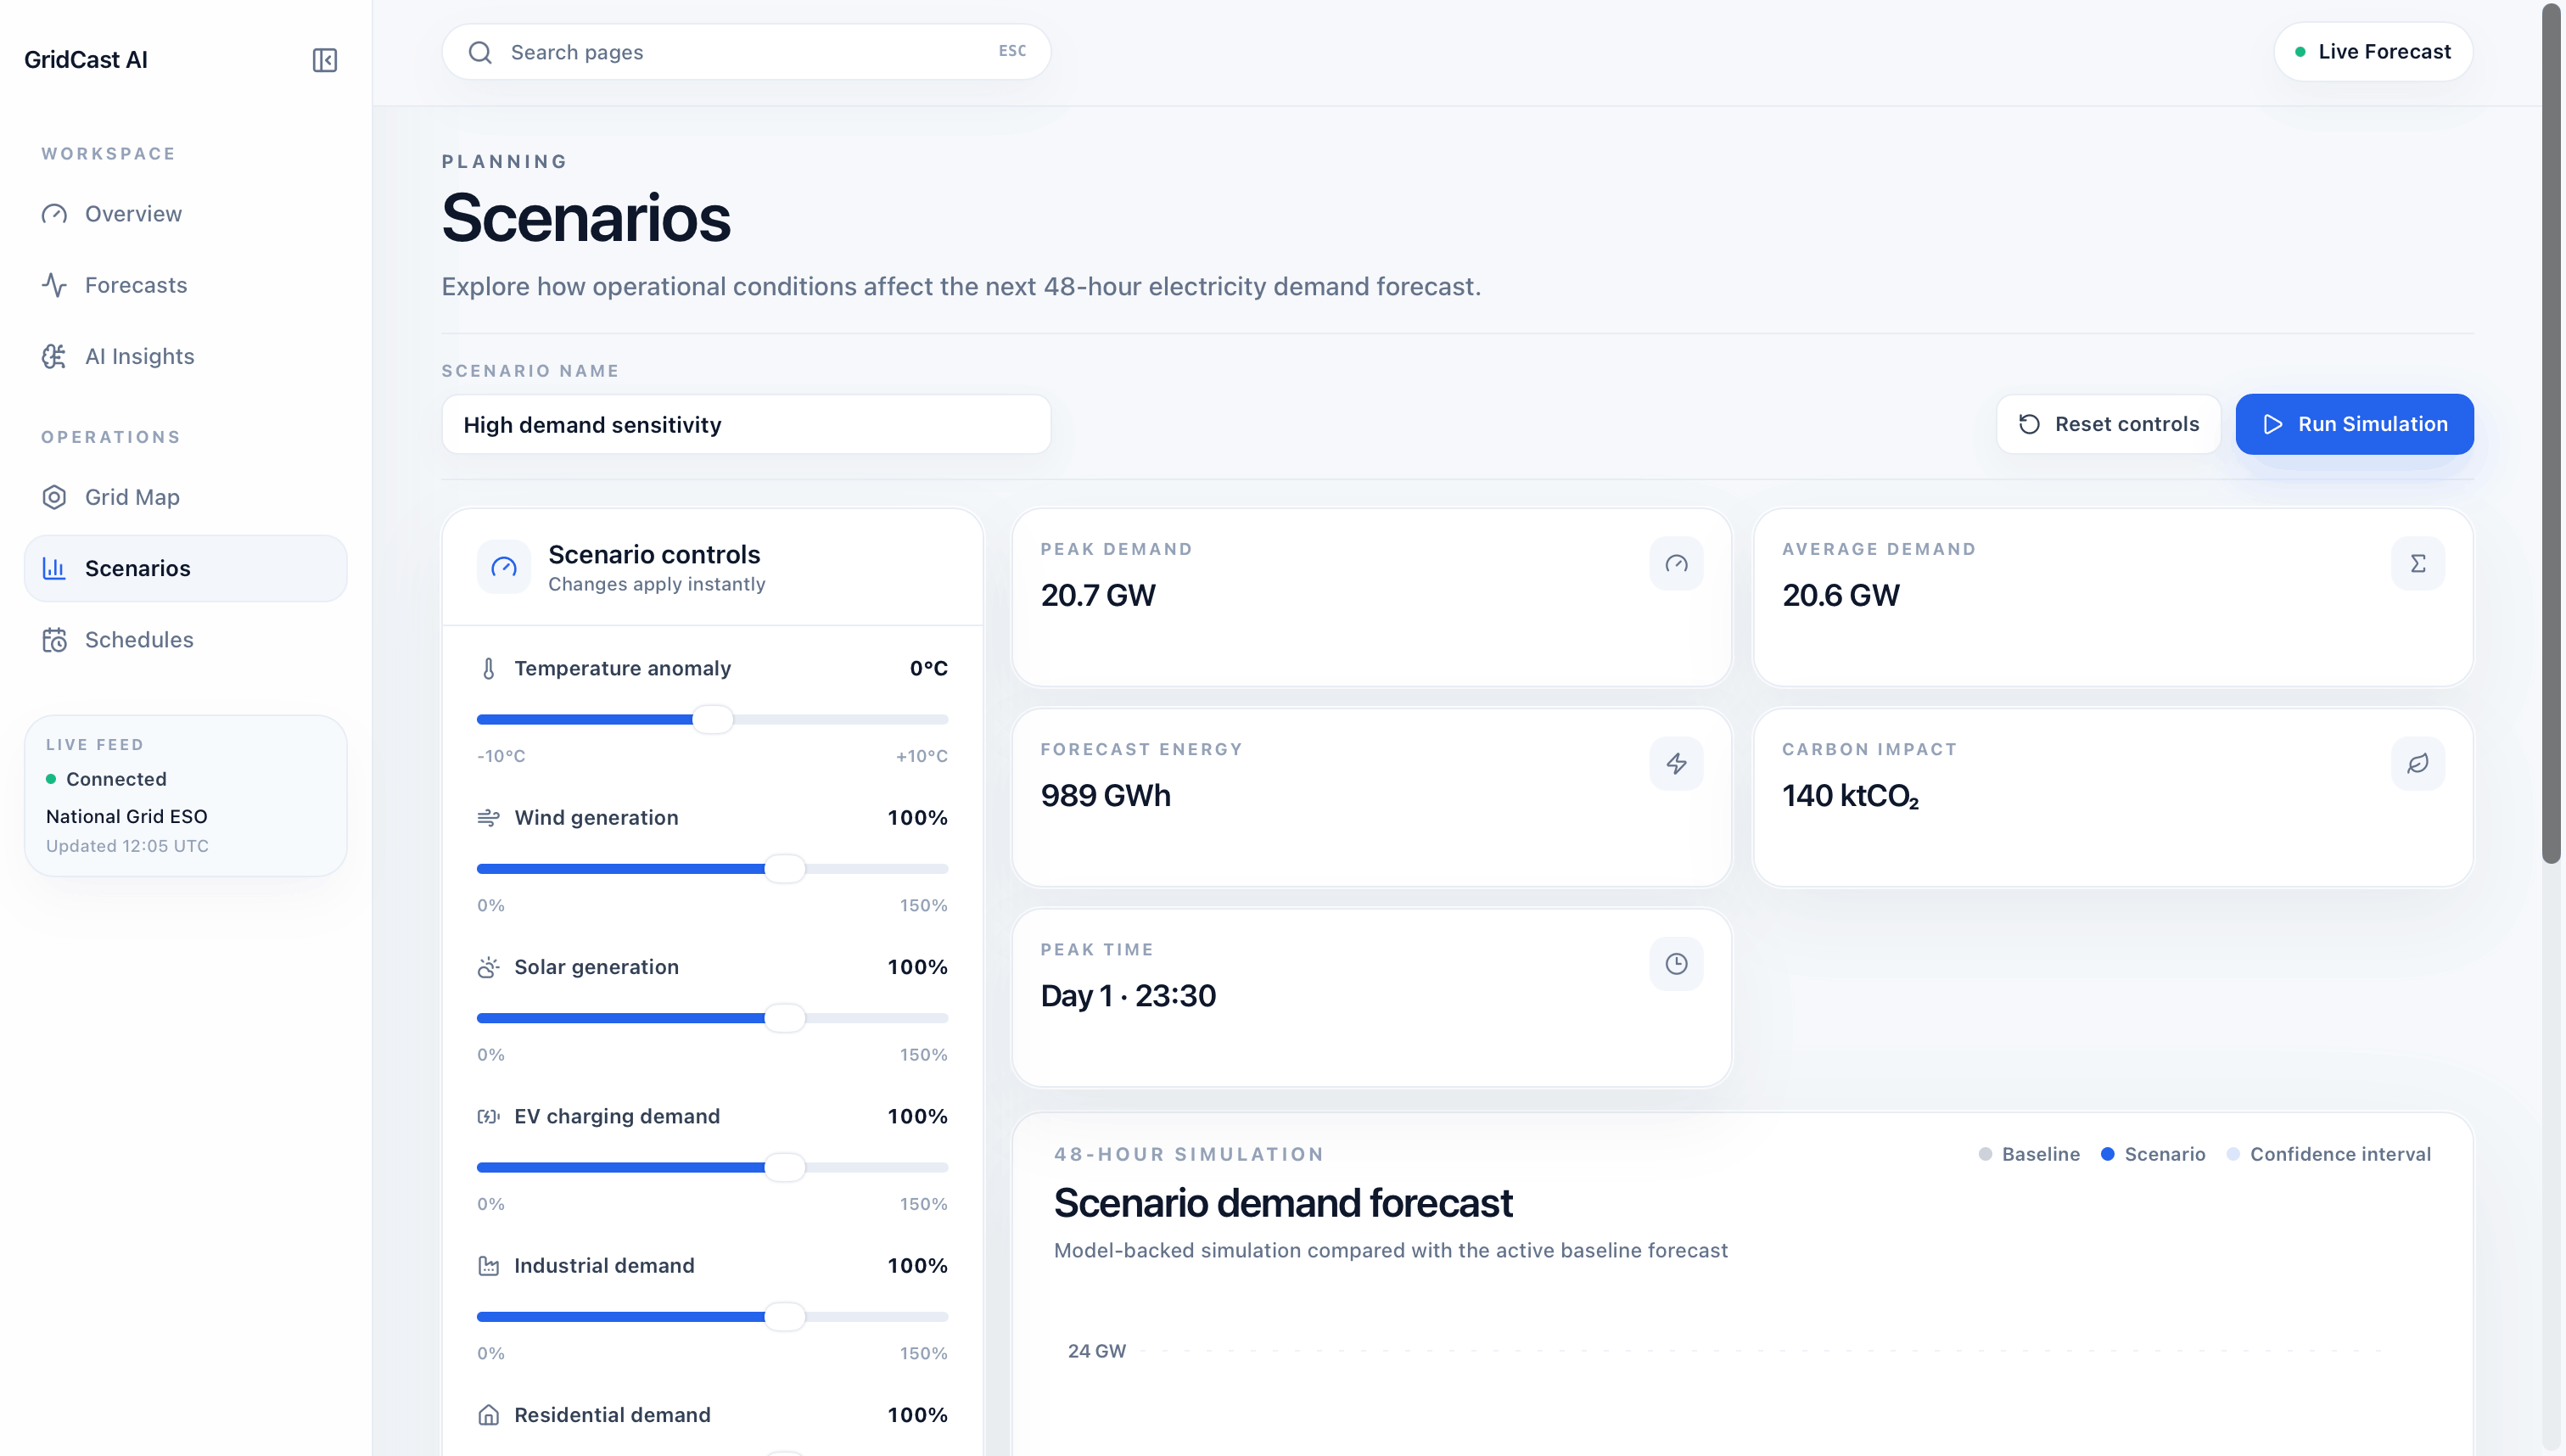Toggle the Scenario legend entry
The height and width of the screenshot is (1456, 2566).
tap(2153, 1154)
